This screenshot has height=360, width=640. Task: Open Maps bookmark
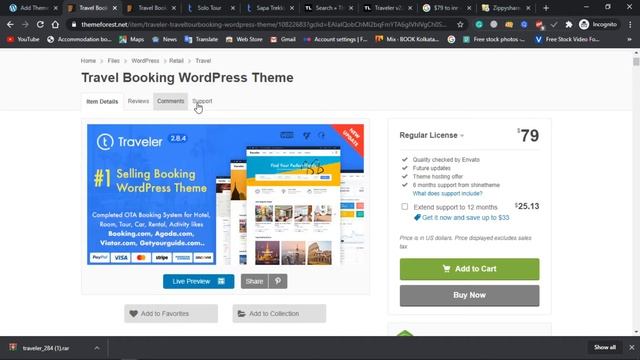132,39
